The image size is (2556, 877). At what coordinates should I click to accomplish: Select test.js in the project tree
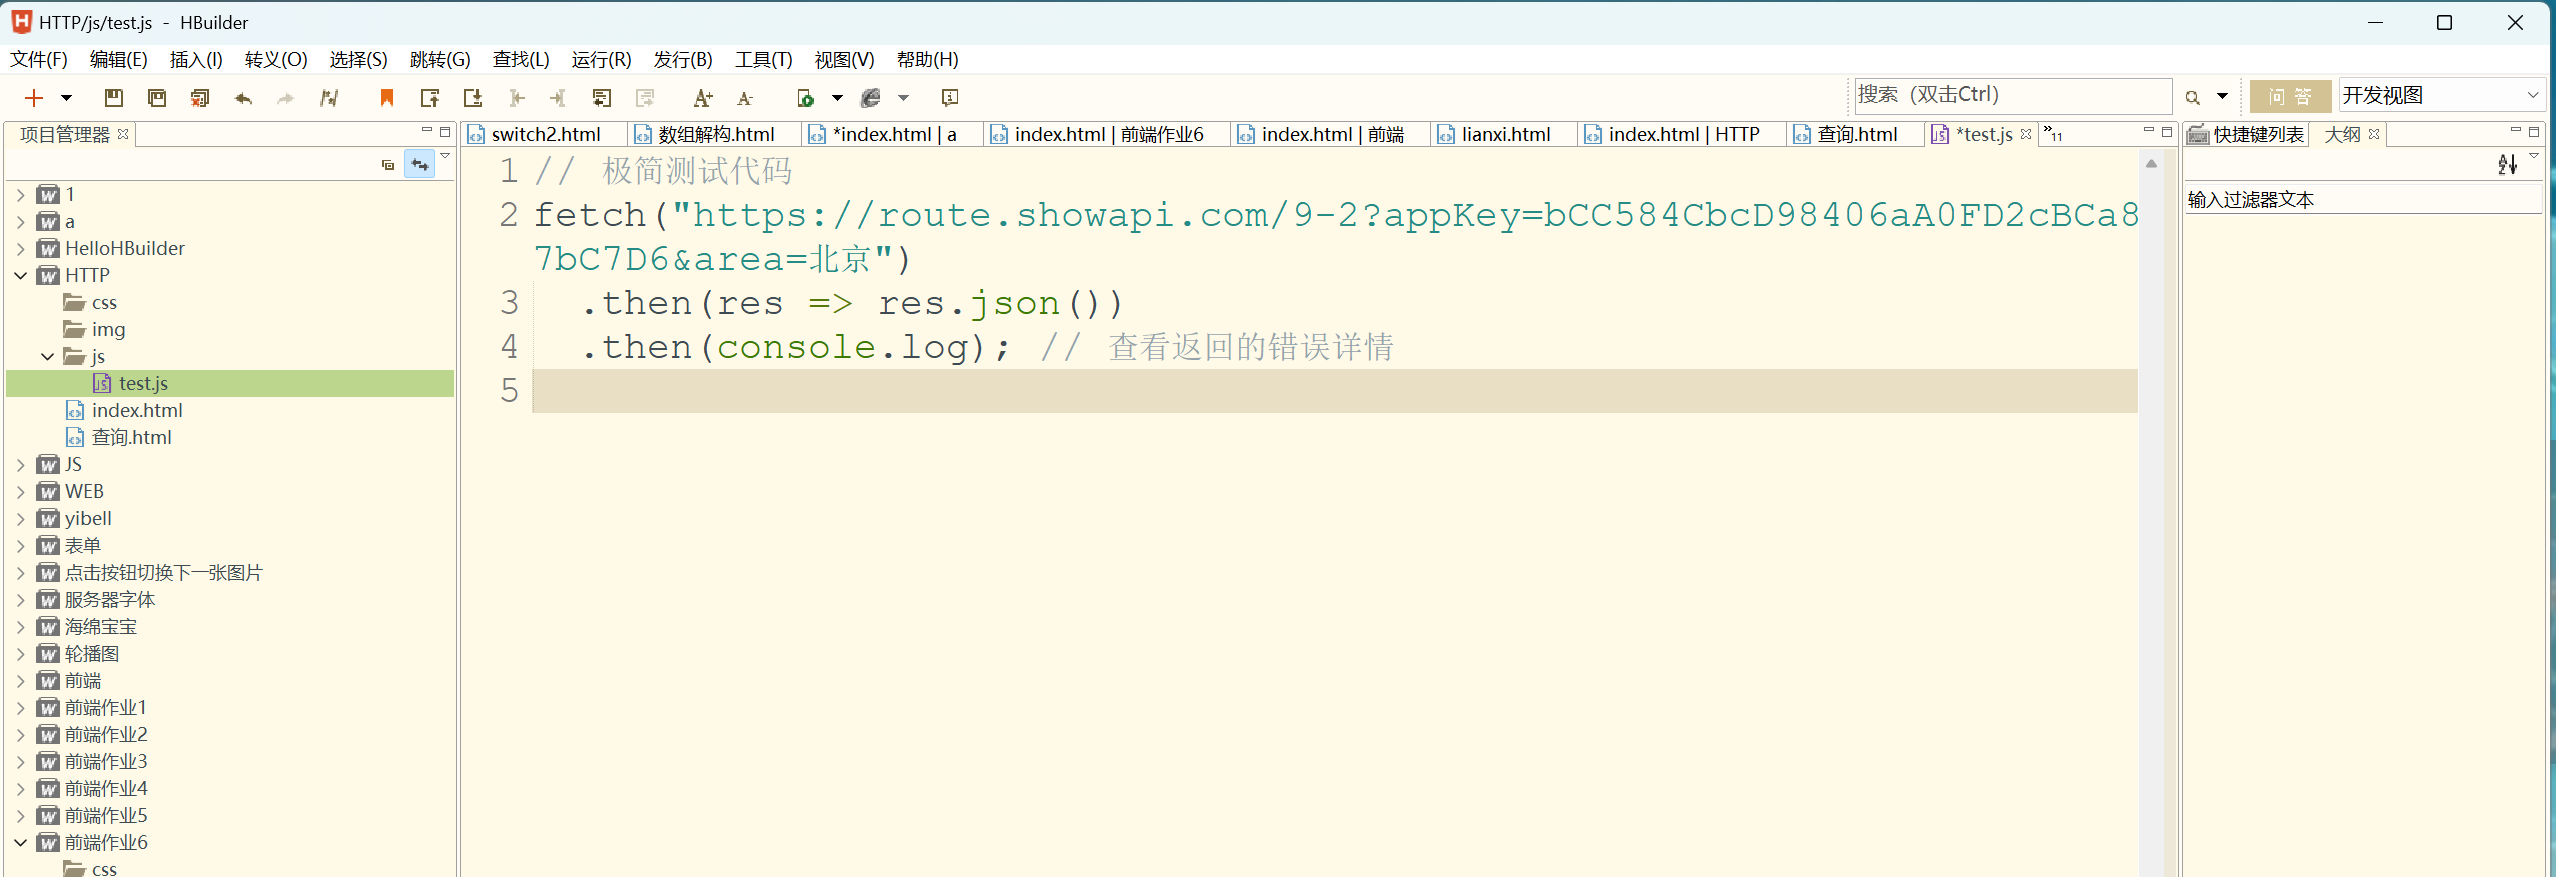click(143, 384)
